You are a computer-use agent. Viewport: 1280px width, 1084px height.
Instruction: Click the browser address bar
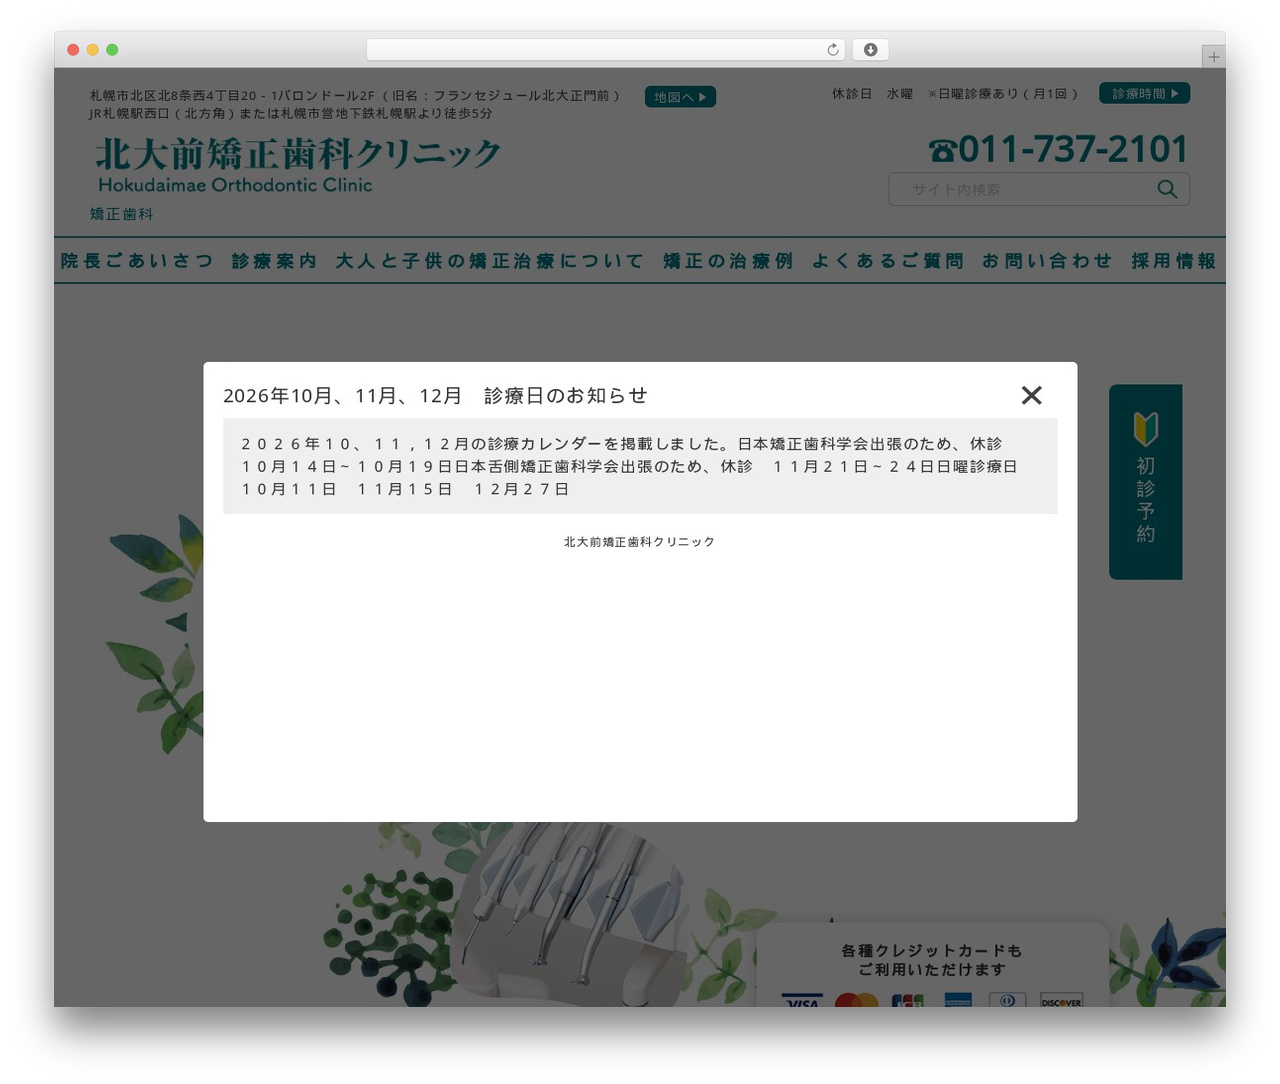coord(606,50)
